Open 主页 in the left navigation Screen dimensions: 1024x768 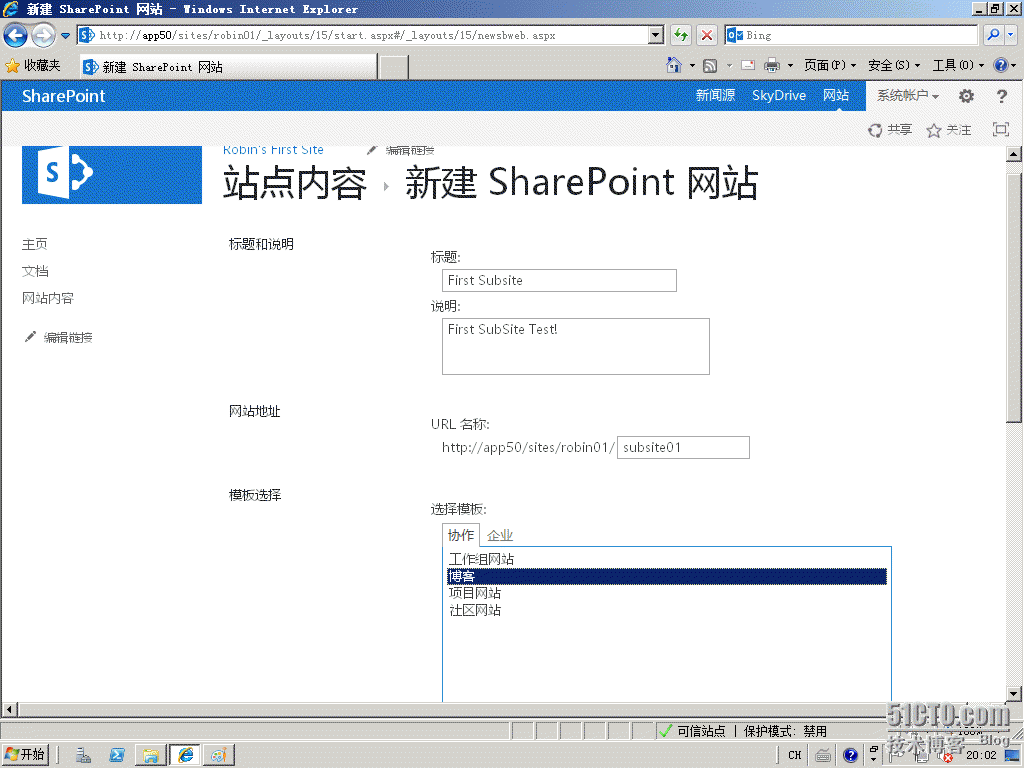[35, 244]
